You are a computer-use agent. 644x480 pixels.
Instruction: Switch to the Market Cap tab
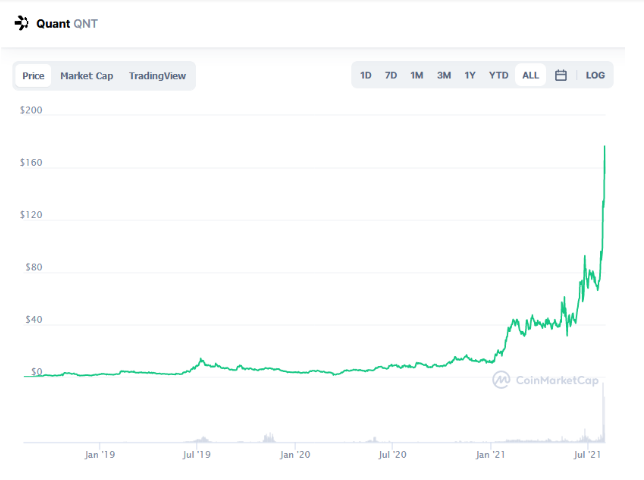[x=87, y=76]
